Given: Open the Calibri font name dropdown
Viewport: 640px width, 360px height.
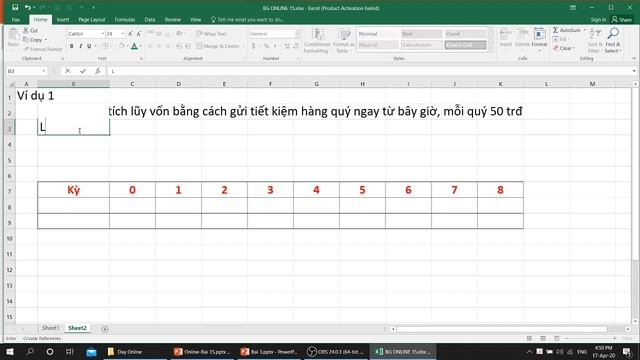Looking at the screenshot, I should (102, 34).
